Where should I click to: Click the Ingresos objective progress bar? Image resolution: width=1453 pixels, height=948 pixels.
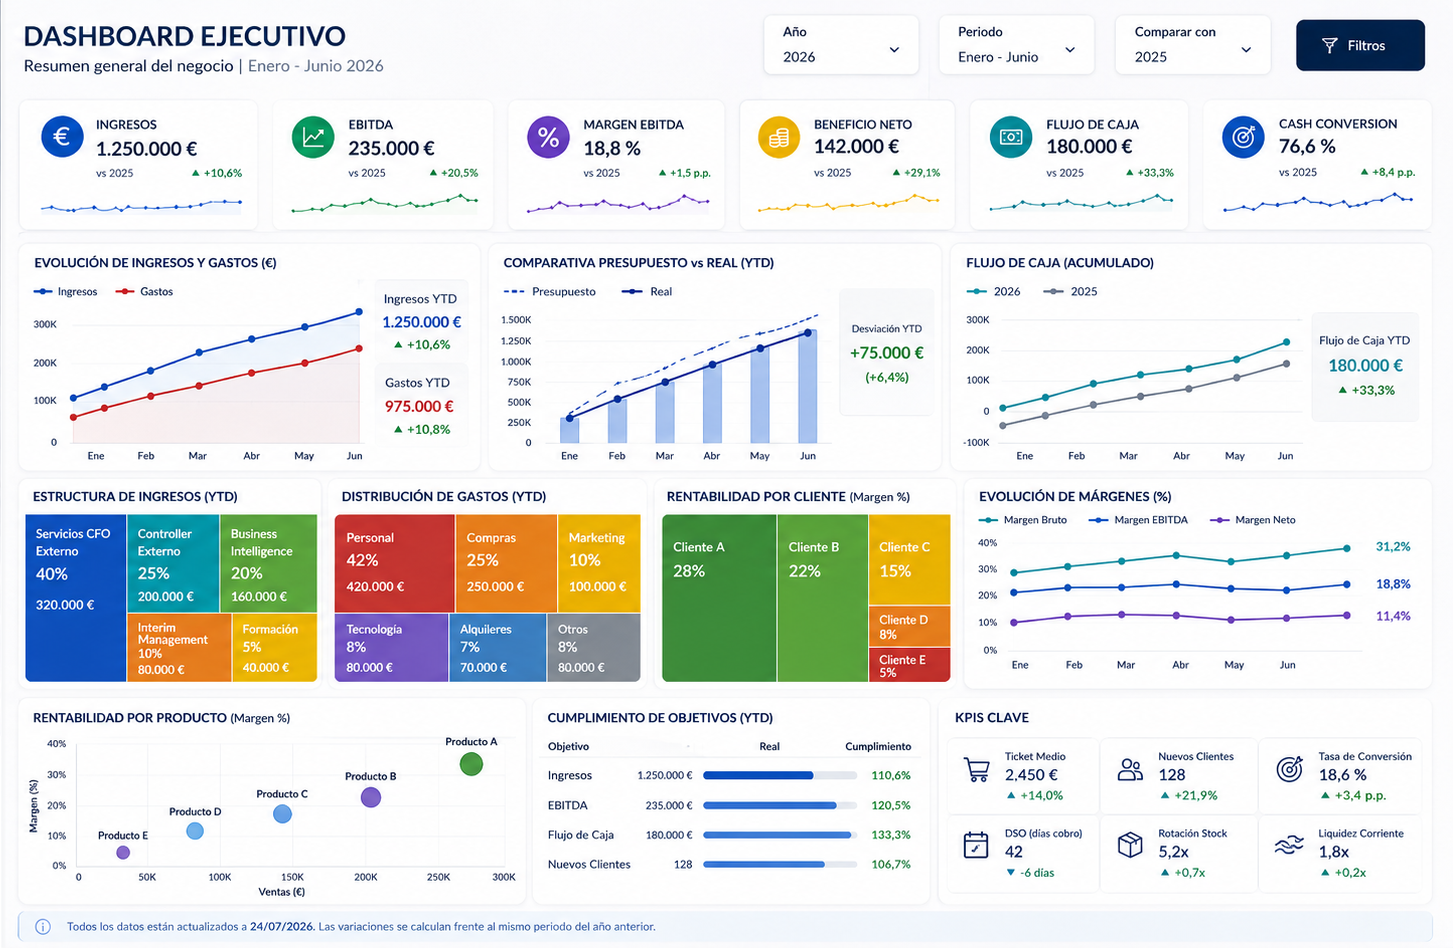pos(780,775)
